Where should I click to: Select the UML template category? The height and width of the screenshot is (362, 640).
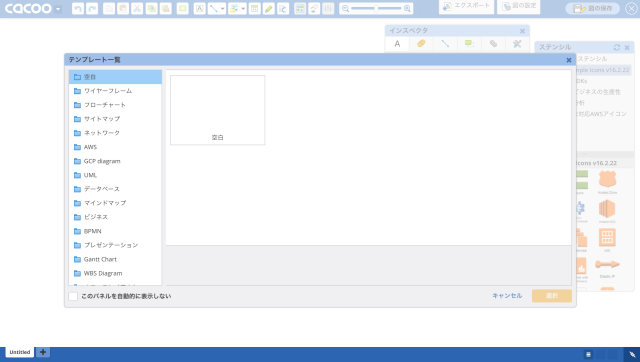pyautogui.click(x=116, y=175)
